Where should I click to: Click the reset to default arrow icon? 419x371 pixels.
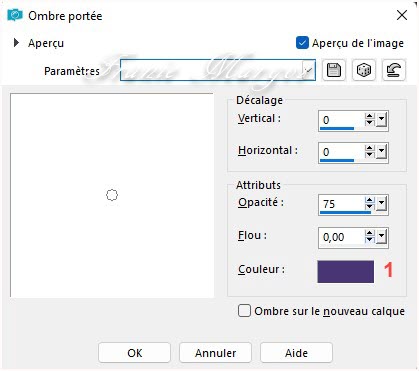click(x=394, y=70)
